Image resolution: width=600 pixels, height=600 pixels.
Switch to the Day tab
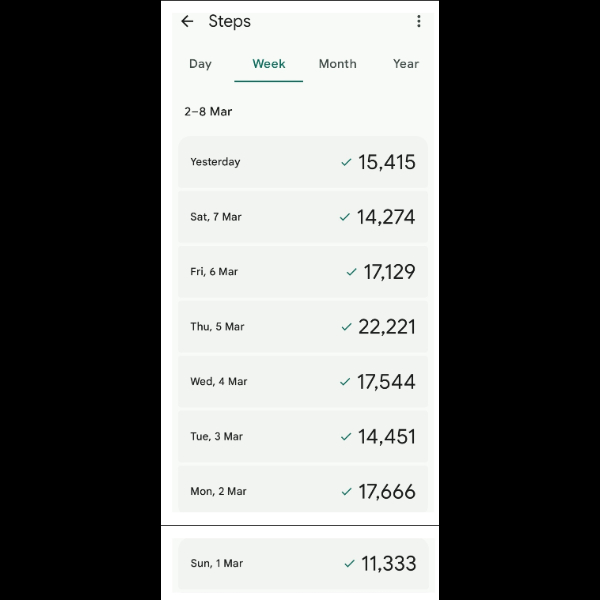200,64
